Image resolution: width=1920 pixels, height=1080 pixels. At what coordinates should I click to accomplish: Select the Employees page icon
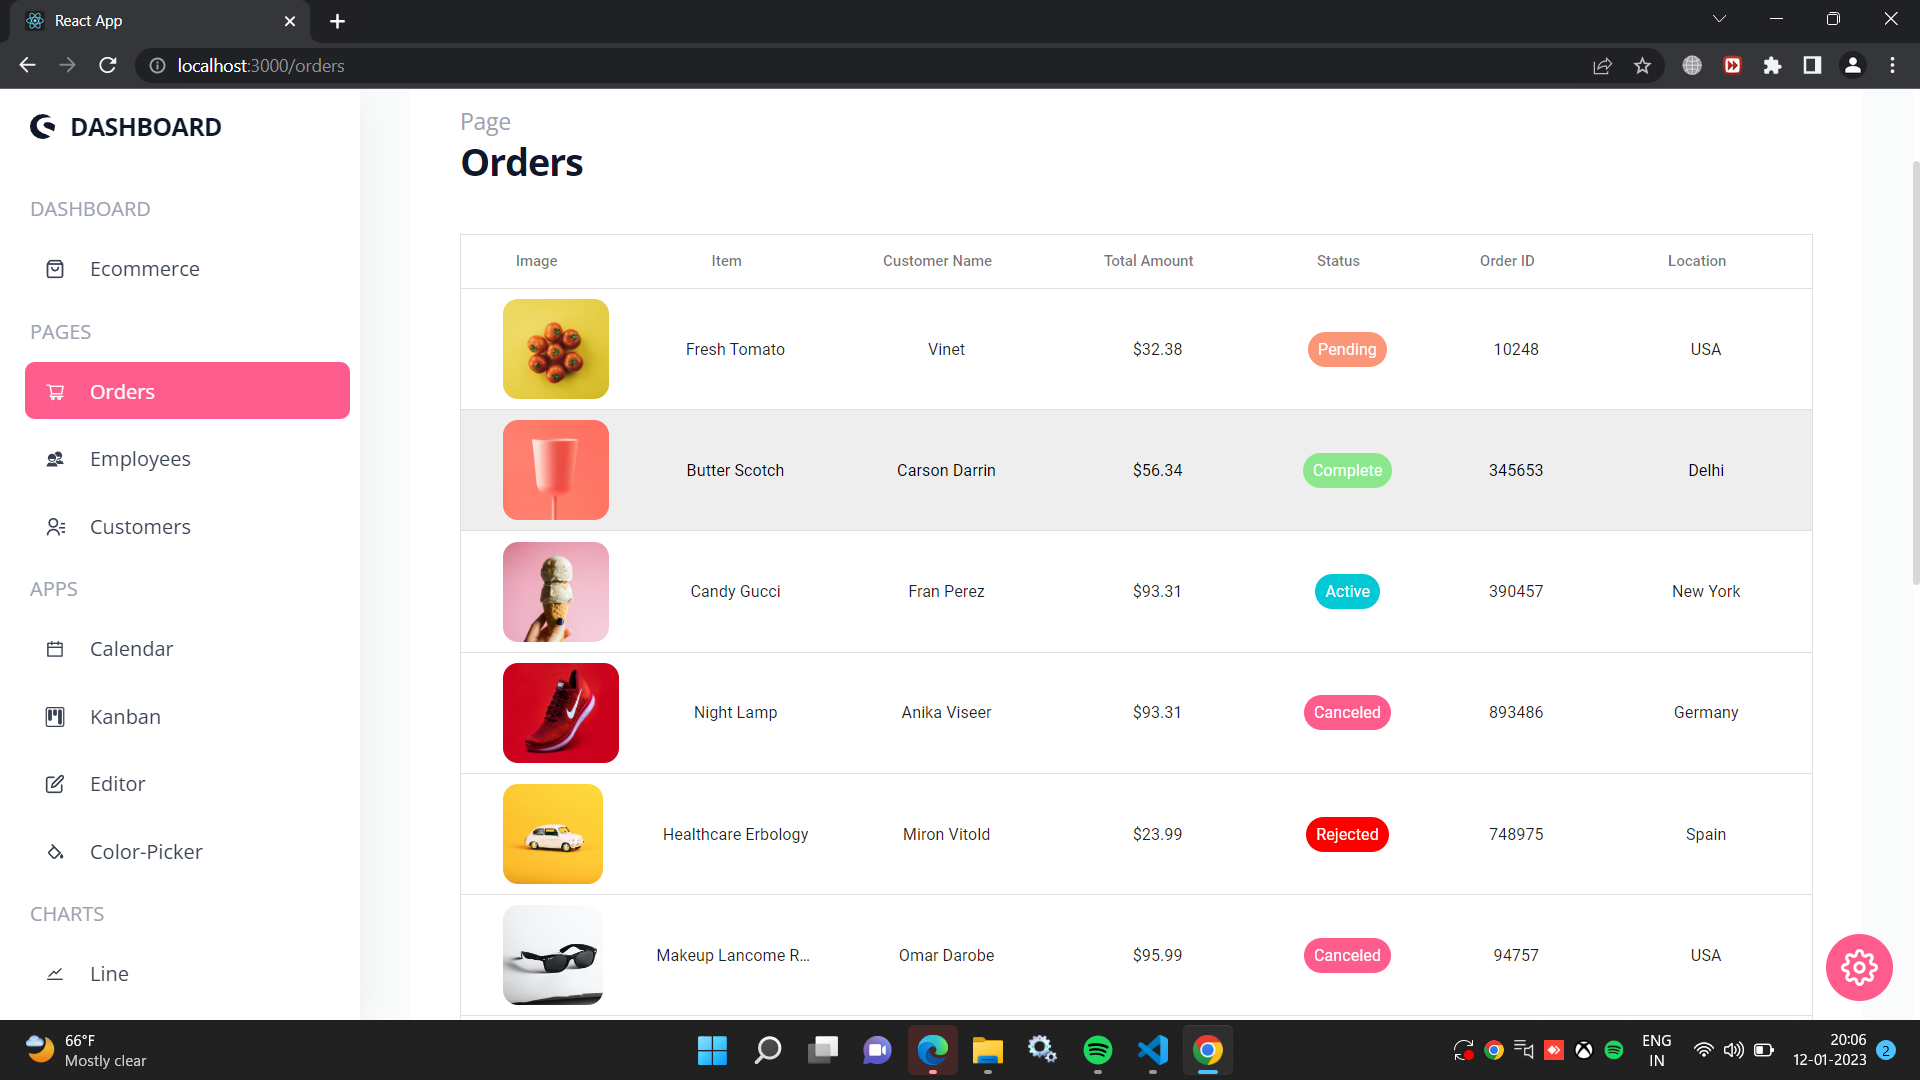(x=55, y=459)
